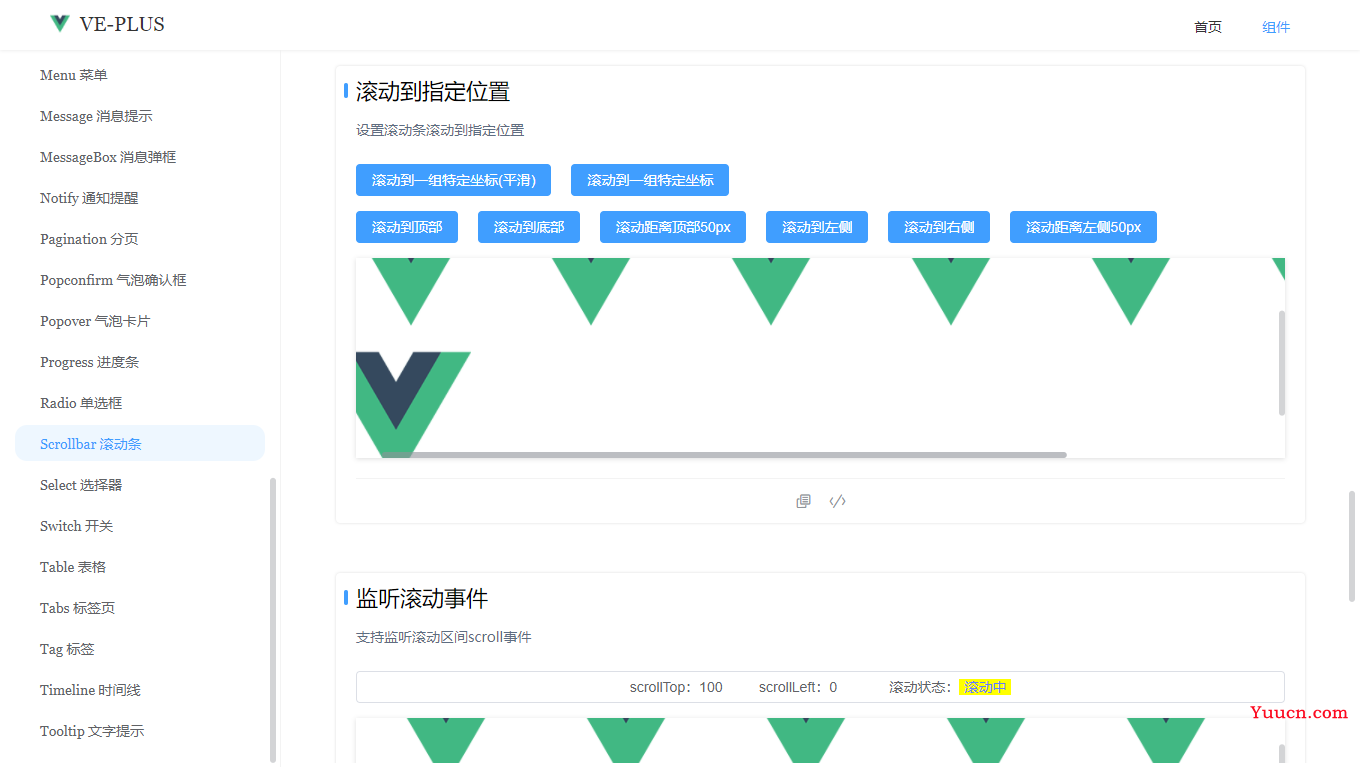Open the 首页 nav item
Screen dimensions: 1360x767
point(1207,27)
